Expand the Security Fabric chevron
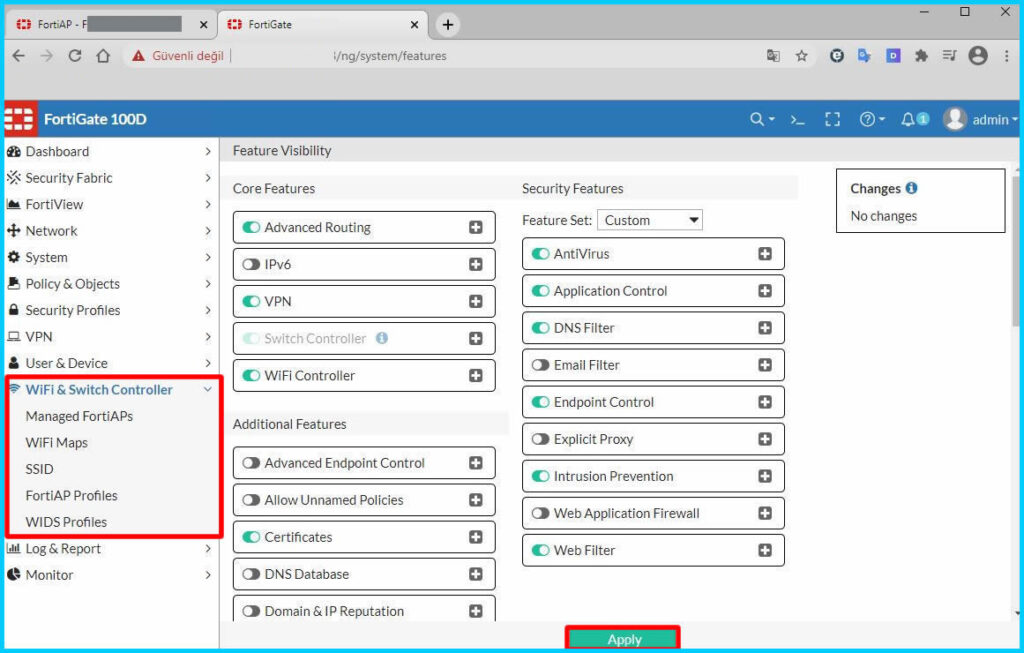1024x653 pixels. pyautogui.click(x=208, y=178)
